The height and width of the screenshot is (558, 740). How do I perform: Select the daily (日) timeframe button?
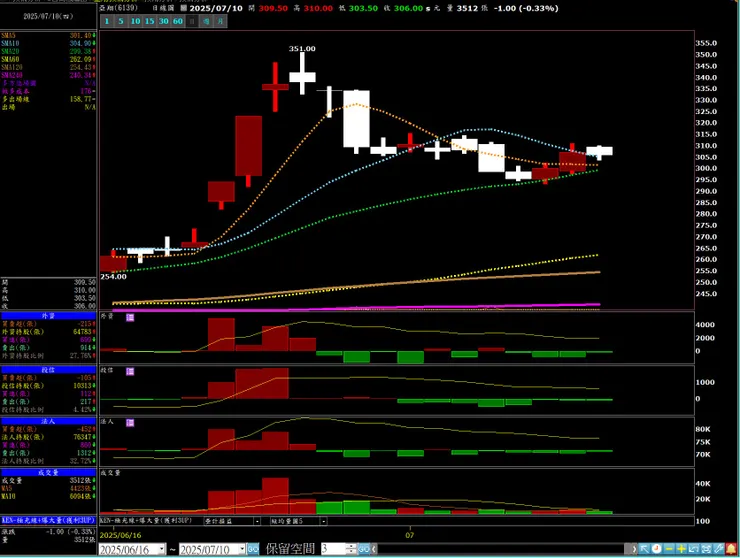(x=192, y=21)
